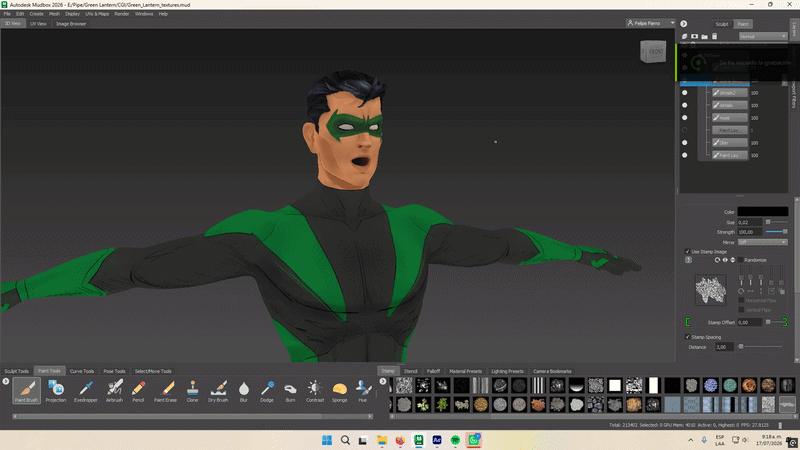Enable the Randomize checkbox
This screenshot has width=800, height=450.
pyautogui.click(x=740, y=260)
